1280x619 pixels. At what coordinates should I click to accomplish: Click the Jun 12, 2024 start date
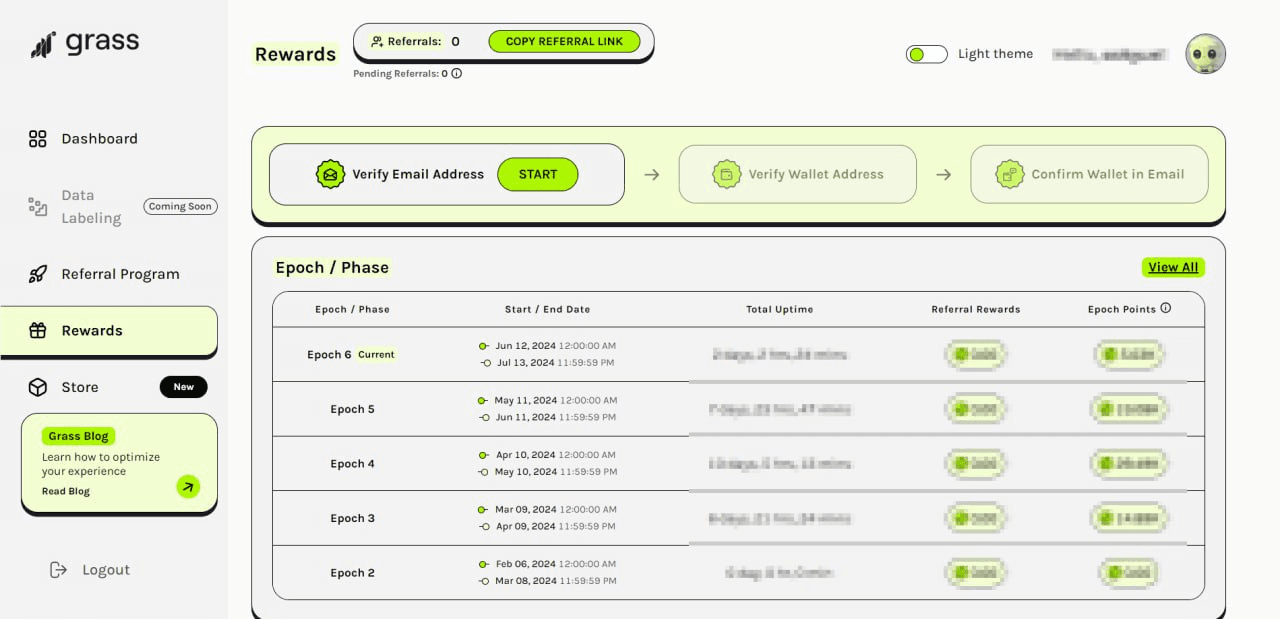tap(526, 346)
